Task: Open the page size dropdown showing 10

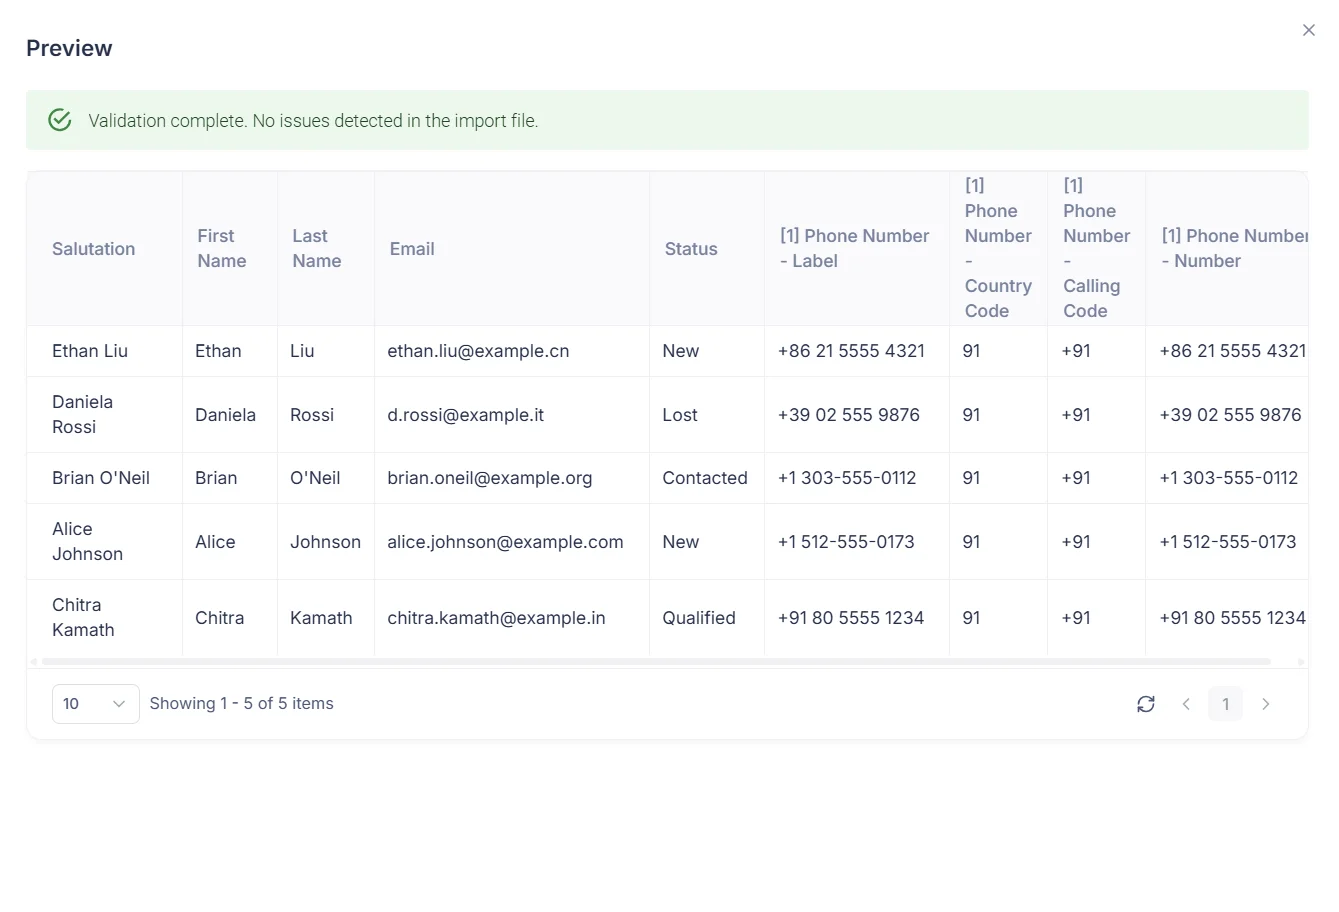Action: coord(95,704)
